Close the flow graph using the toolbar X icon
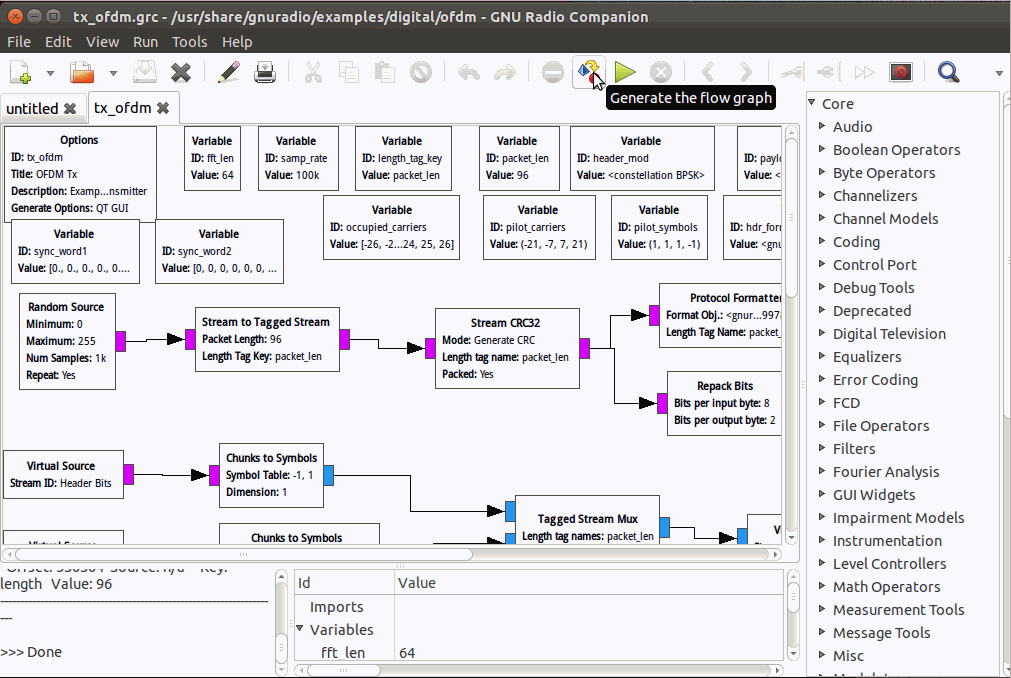 [x=181, y=72]
